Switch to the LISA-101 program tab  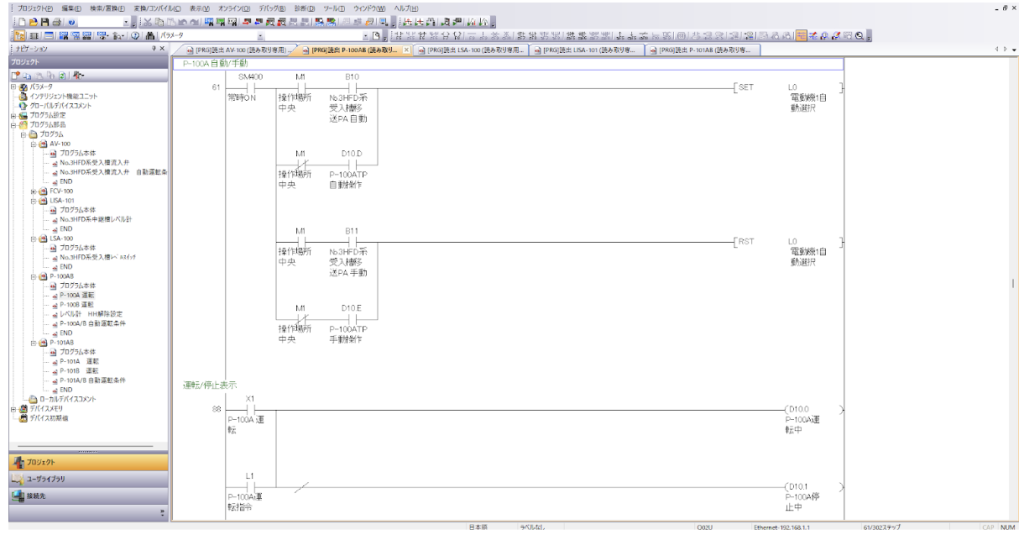[586, 50]
